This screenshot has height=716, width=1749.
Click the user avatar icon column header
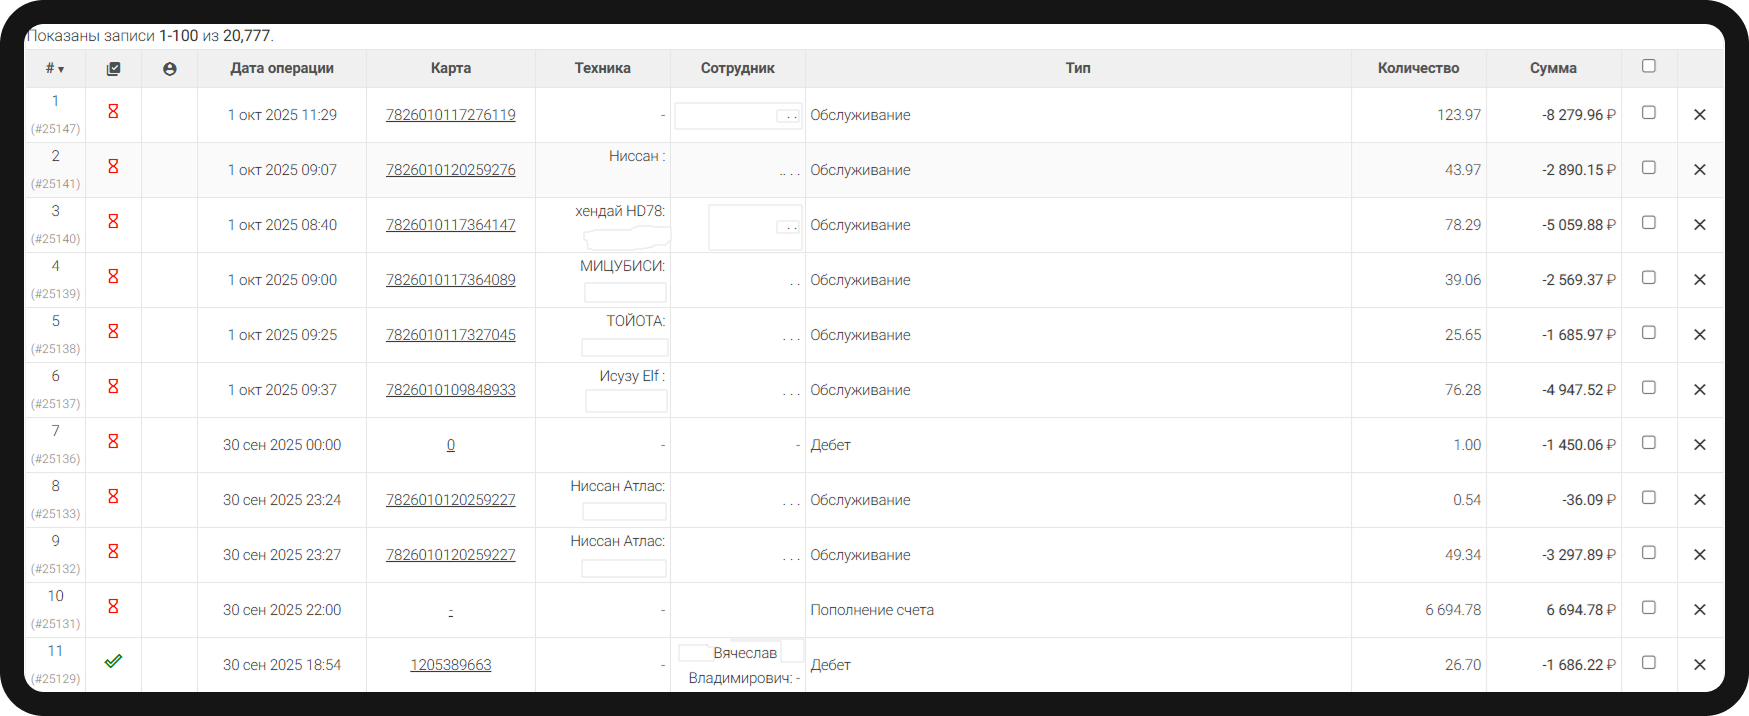point(169,69)
